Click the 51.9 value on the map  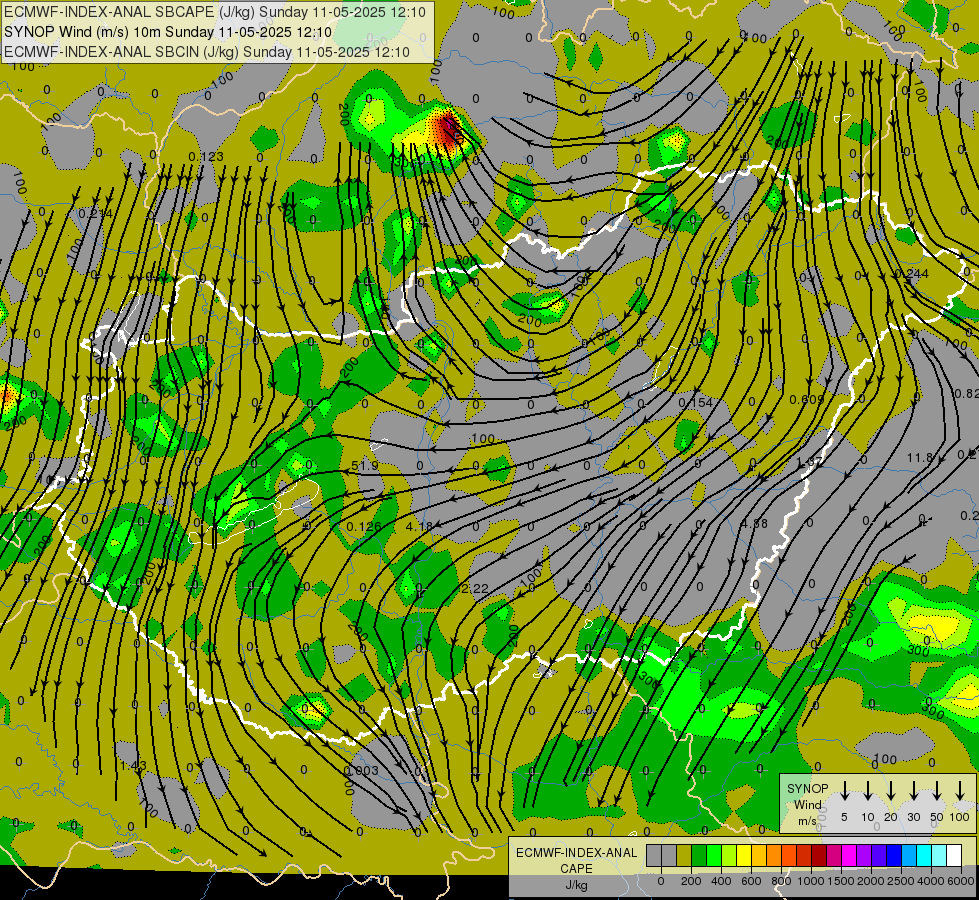(x=365, y=466)
